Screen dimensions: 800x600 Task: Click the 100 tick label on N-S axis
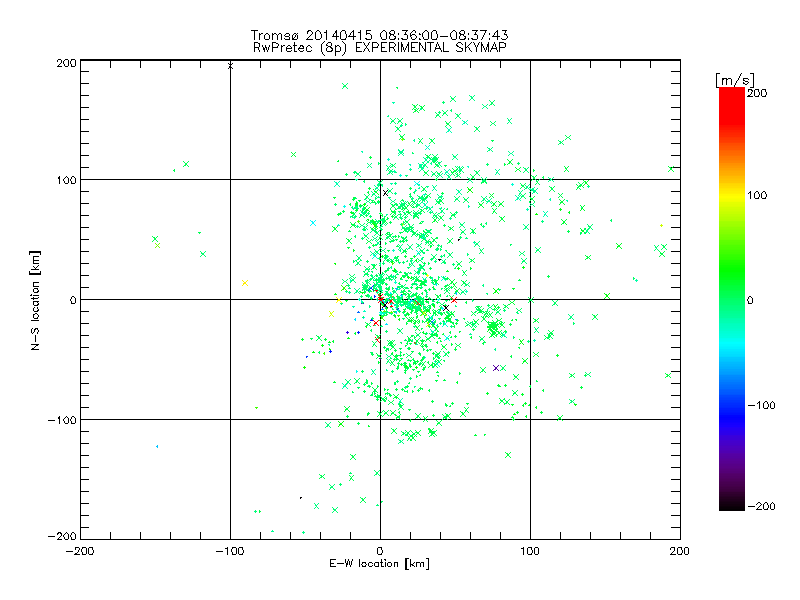[66, 180]
